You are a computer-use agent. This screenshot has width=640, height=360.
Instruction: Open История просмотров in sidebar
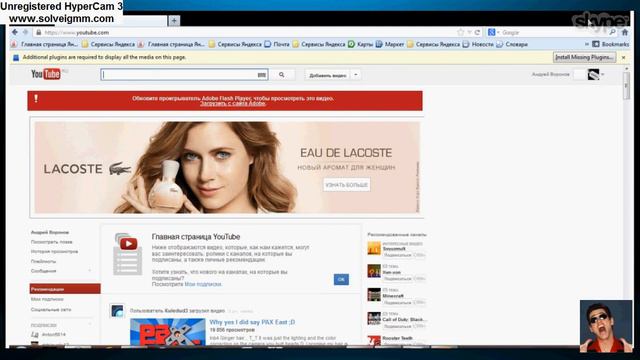(x=54, y=251)
